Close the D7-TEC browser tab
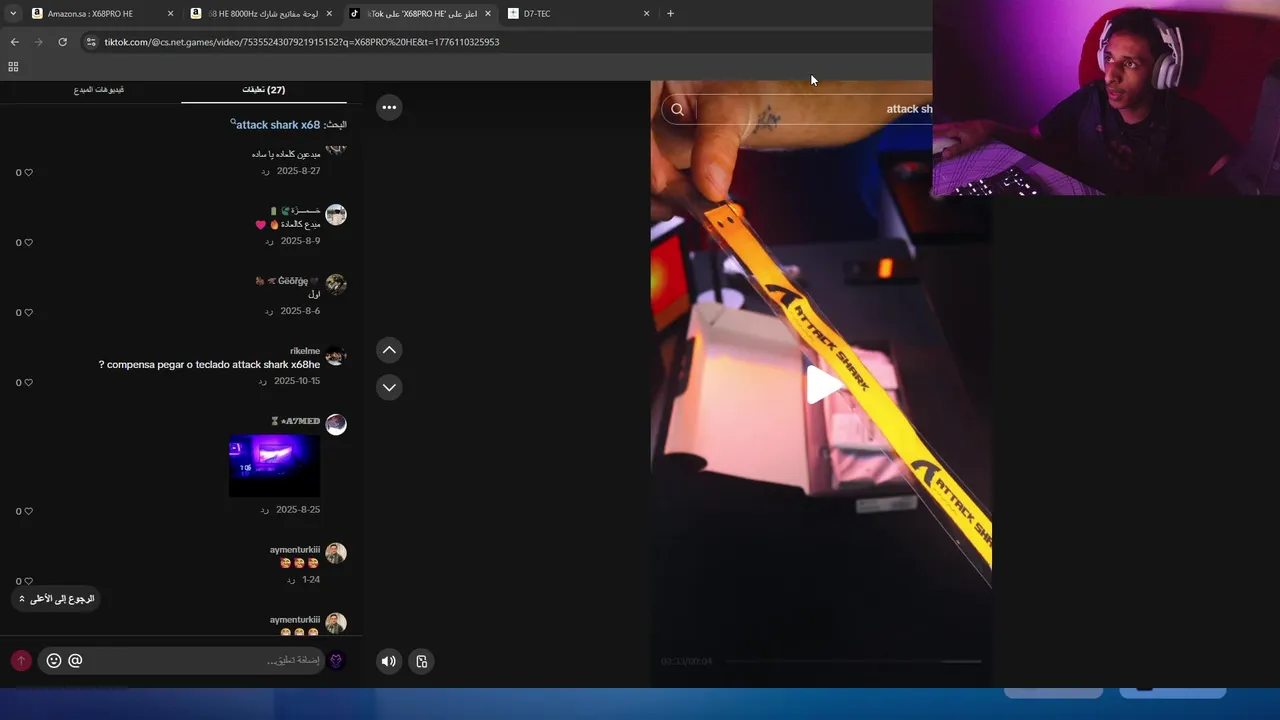 click(646, 14)
